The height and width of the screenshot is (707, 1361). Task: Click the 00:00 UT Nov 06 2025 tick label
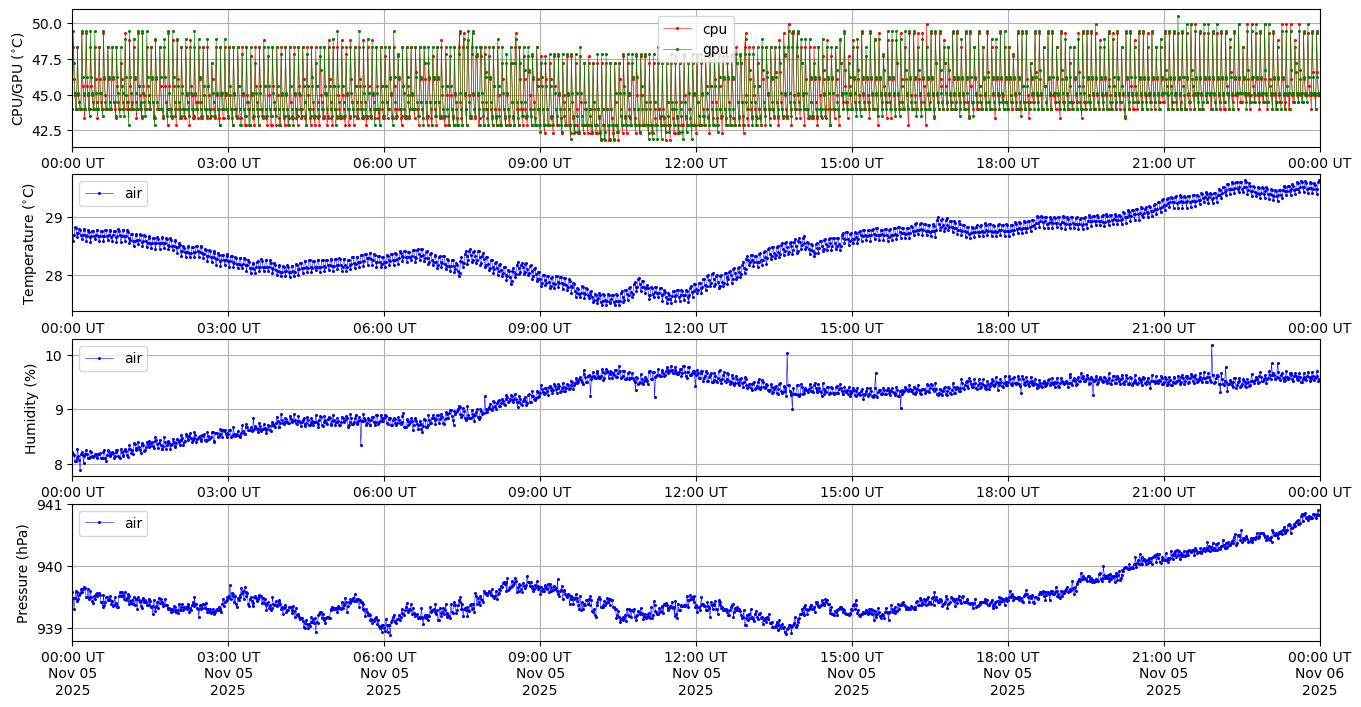[x=1319, y=673]
